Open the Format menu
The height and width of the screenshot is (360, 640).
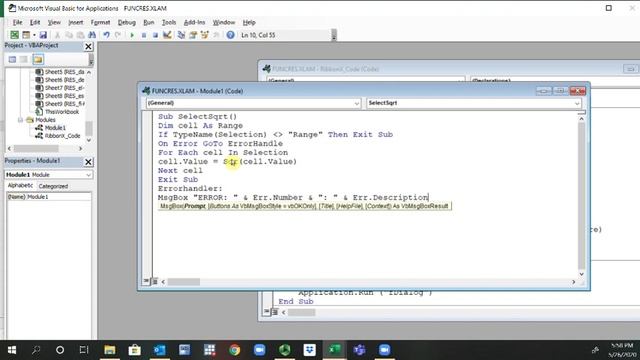click(x=100, y=22)
